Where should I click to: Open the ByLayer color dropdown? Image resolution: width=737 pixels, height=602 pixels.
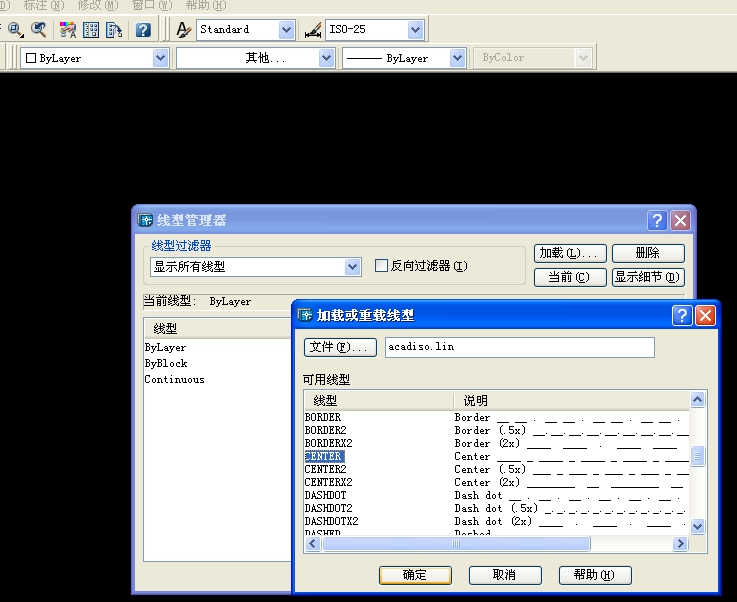click(160, 58)
